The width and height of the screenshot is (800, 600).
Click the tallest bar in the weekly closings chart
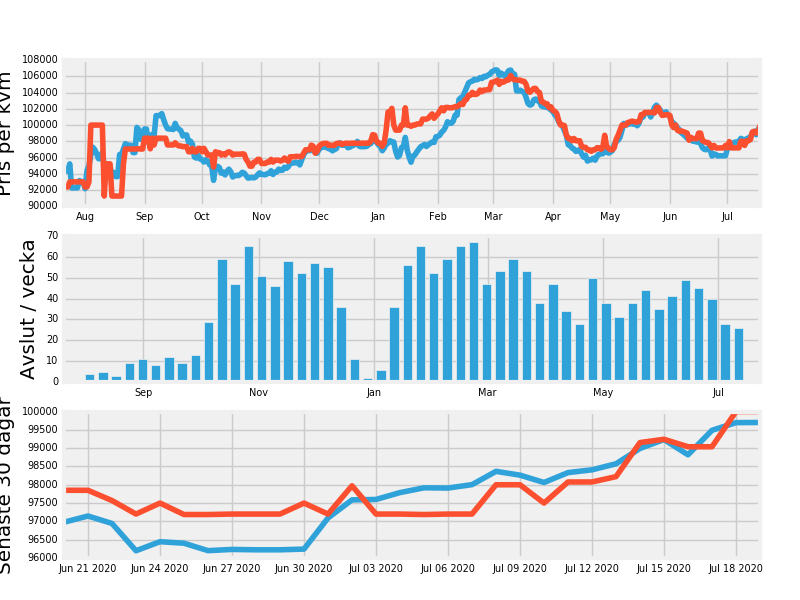point(474,311)
